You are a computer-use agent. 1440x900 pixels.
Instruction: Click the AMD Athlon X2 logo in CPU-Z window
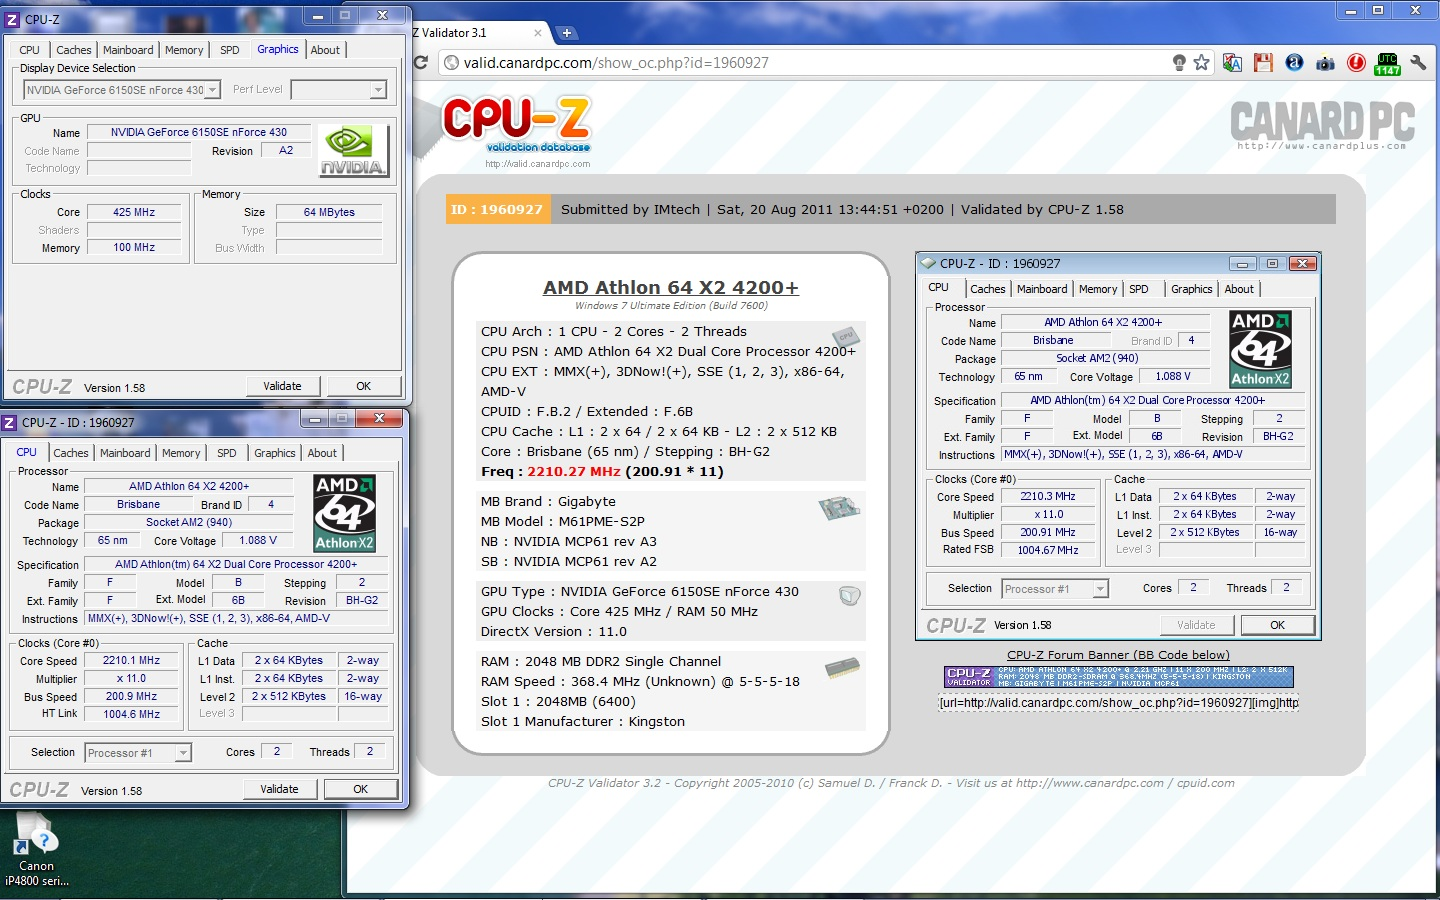pyautogui.click(x=344, y=513)
